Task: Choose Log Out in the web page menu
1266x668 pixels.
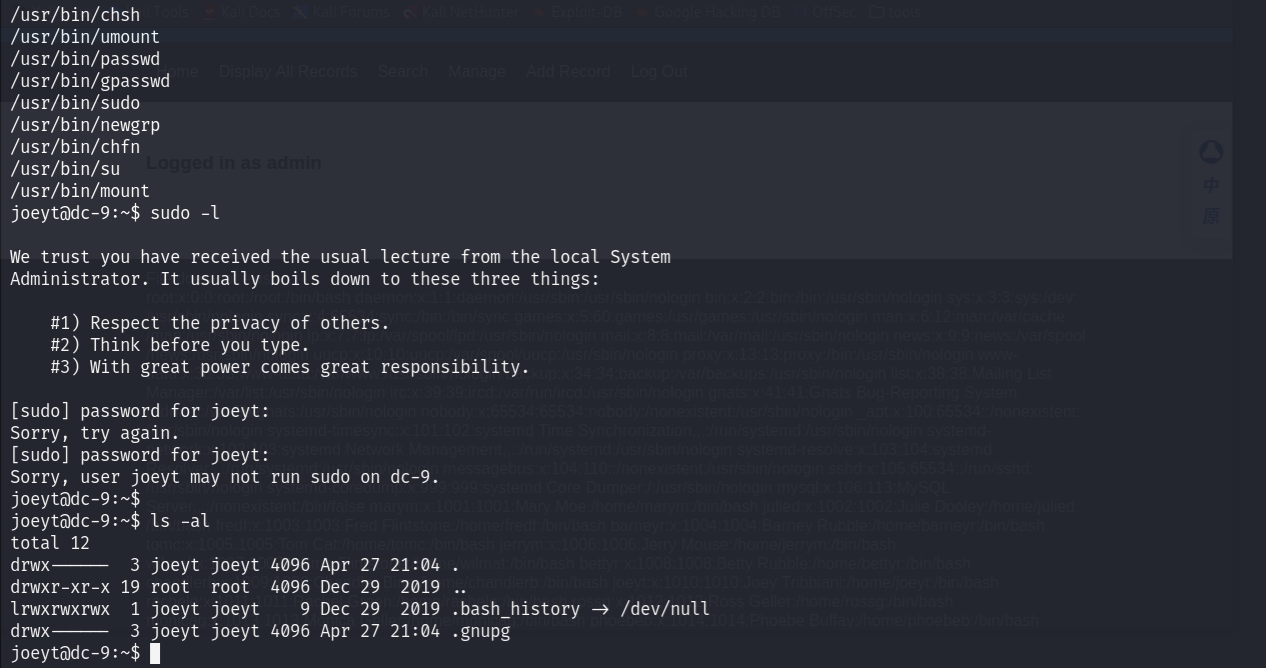Action: [x=658, y=72]
